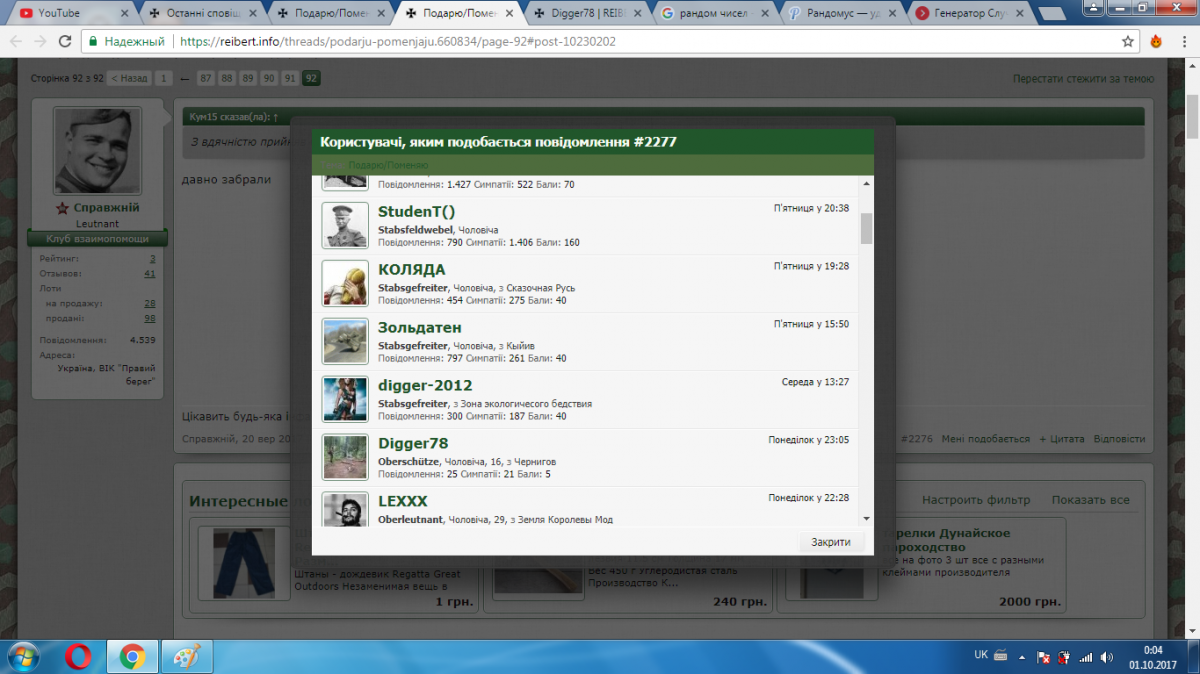Click Мені подобається on post
Image resolution: width=1200 pixels, height=674 pixels.
point(985,439)
